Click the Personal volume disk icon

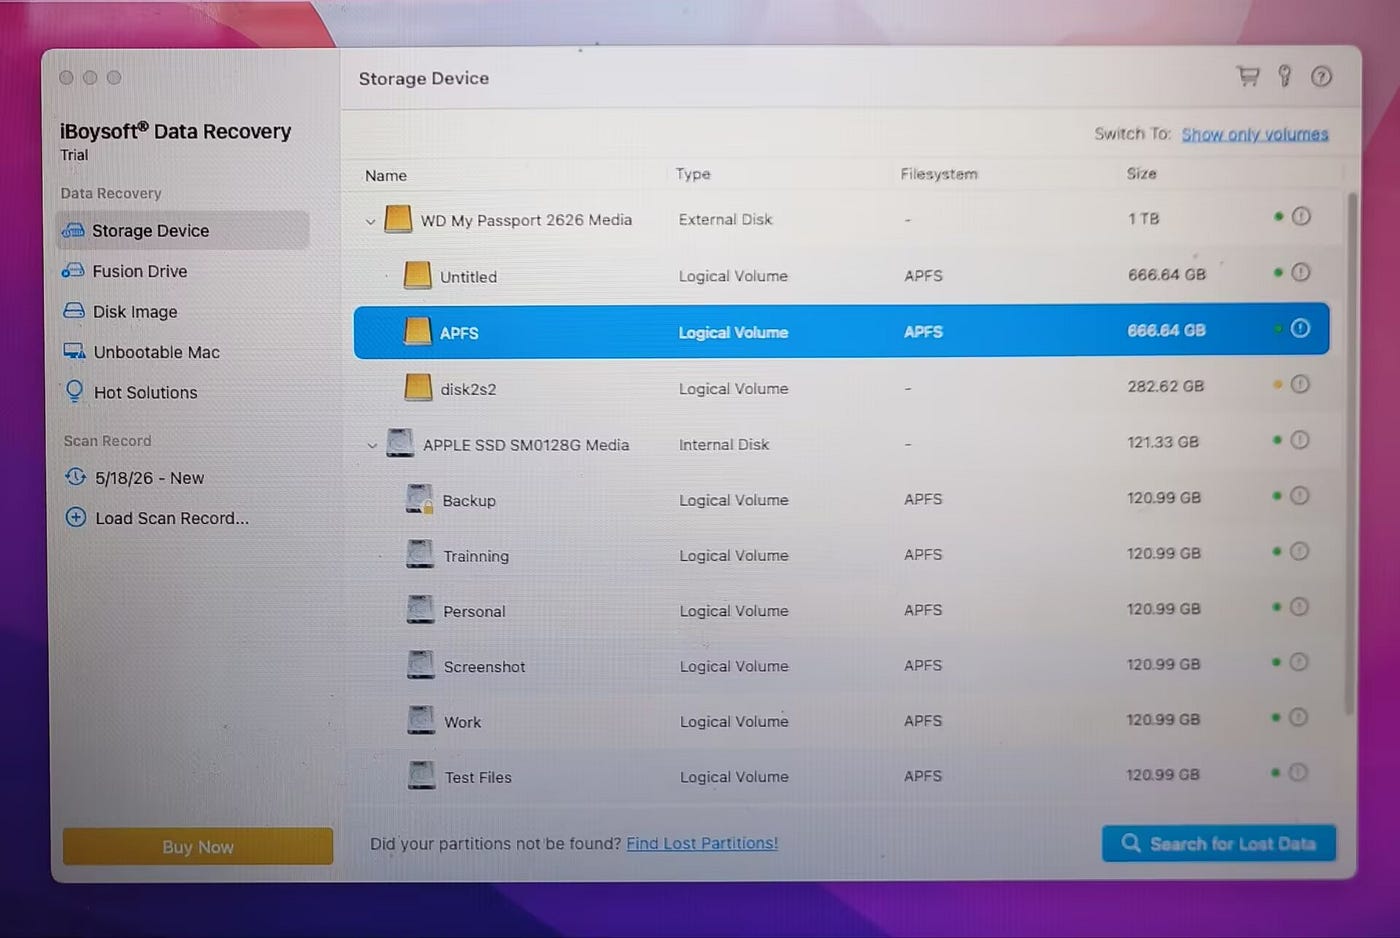(421, 610)
